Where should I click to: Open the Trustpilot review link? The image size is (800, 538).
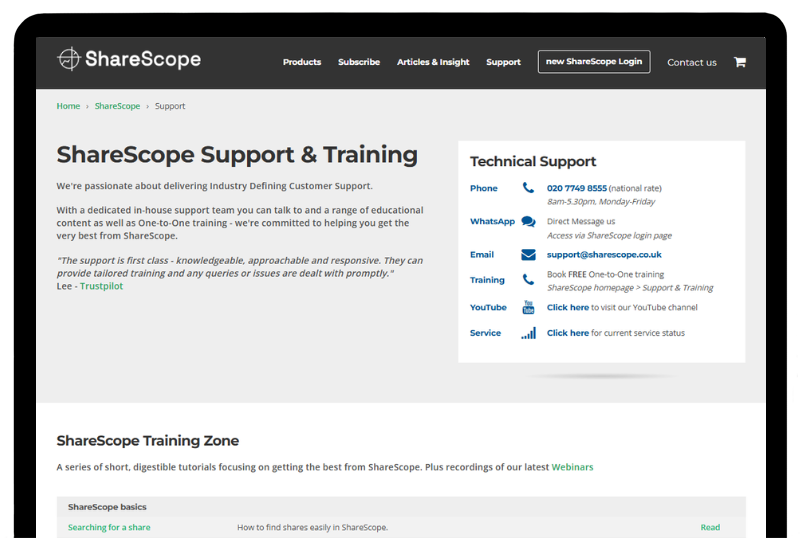click(x=101, y=286)
